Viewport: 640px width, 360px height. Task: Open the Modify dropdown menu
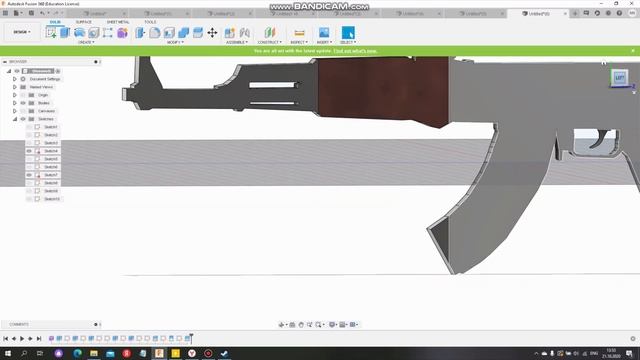[x=176, y=42]
